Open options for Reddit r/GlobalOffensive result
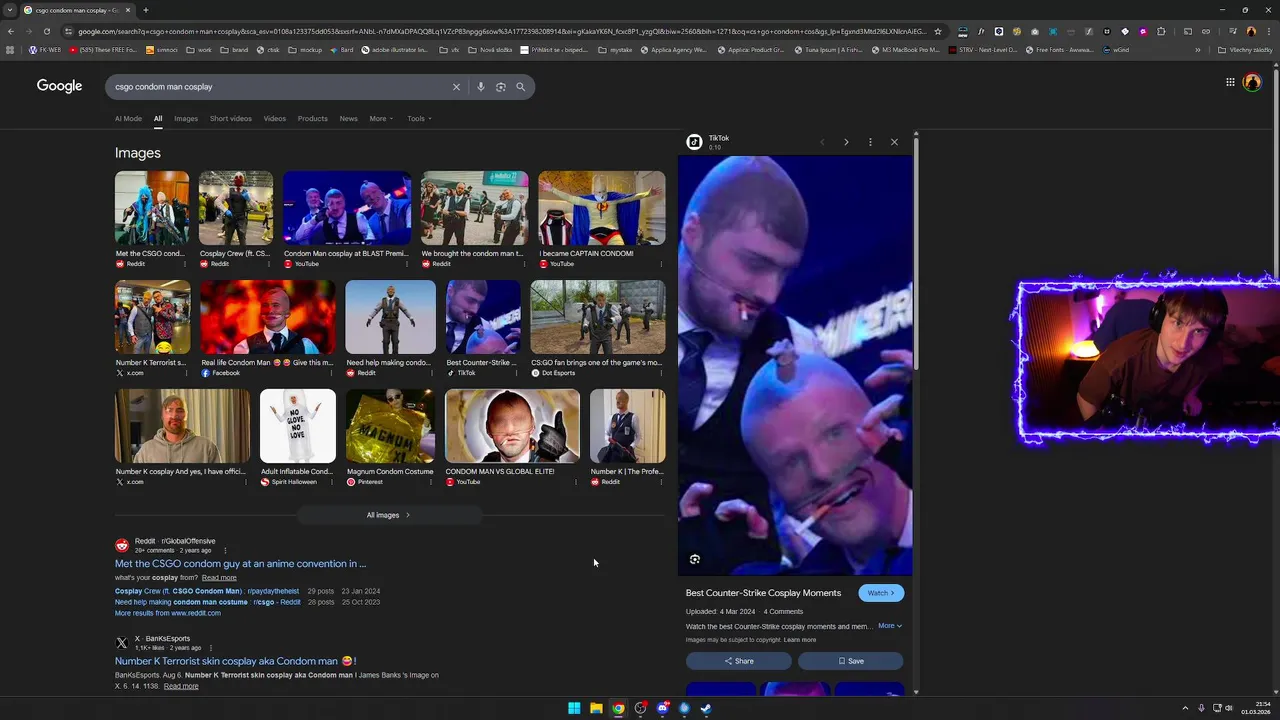 (x=225, y=550)
